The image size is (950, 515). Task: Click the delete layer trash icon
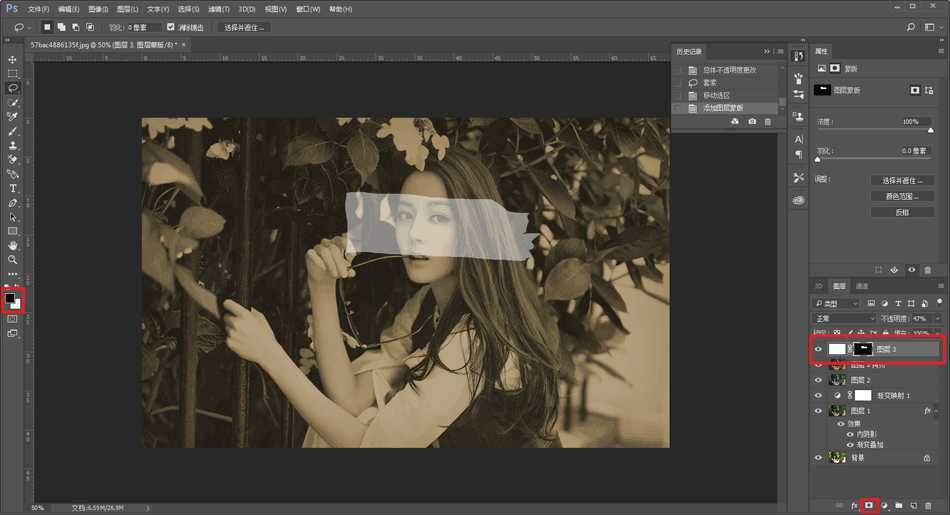[928, 505]
